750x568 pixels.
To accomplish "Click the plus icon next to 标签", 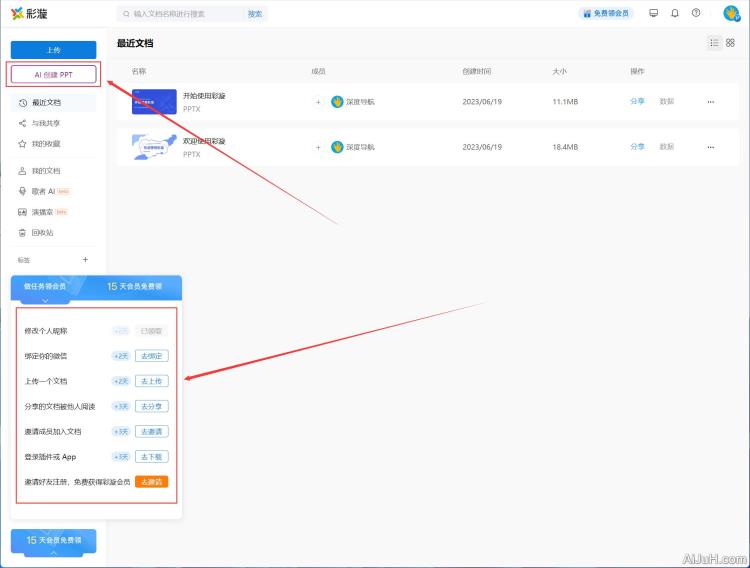I will (x=85, y=259).
